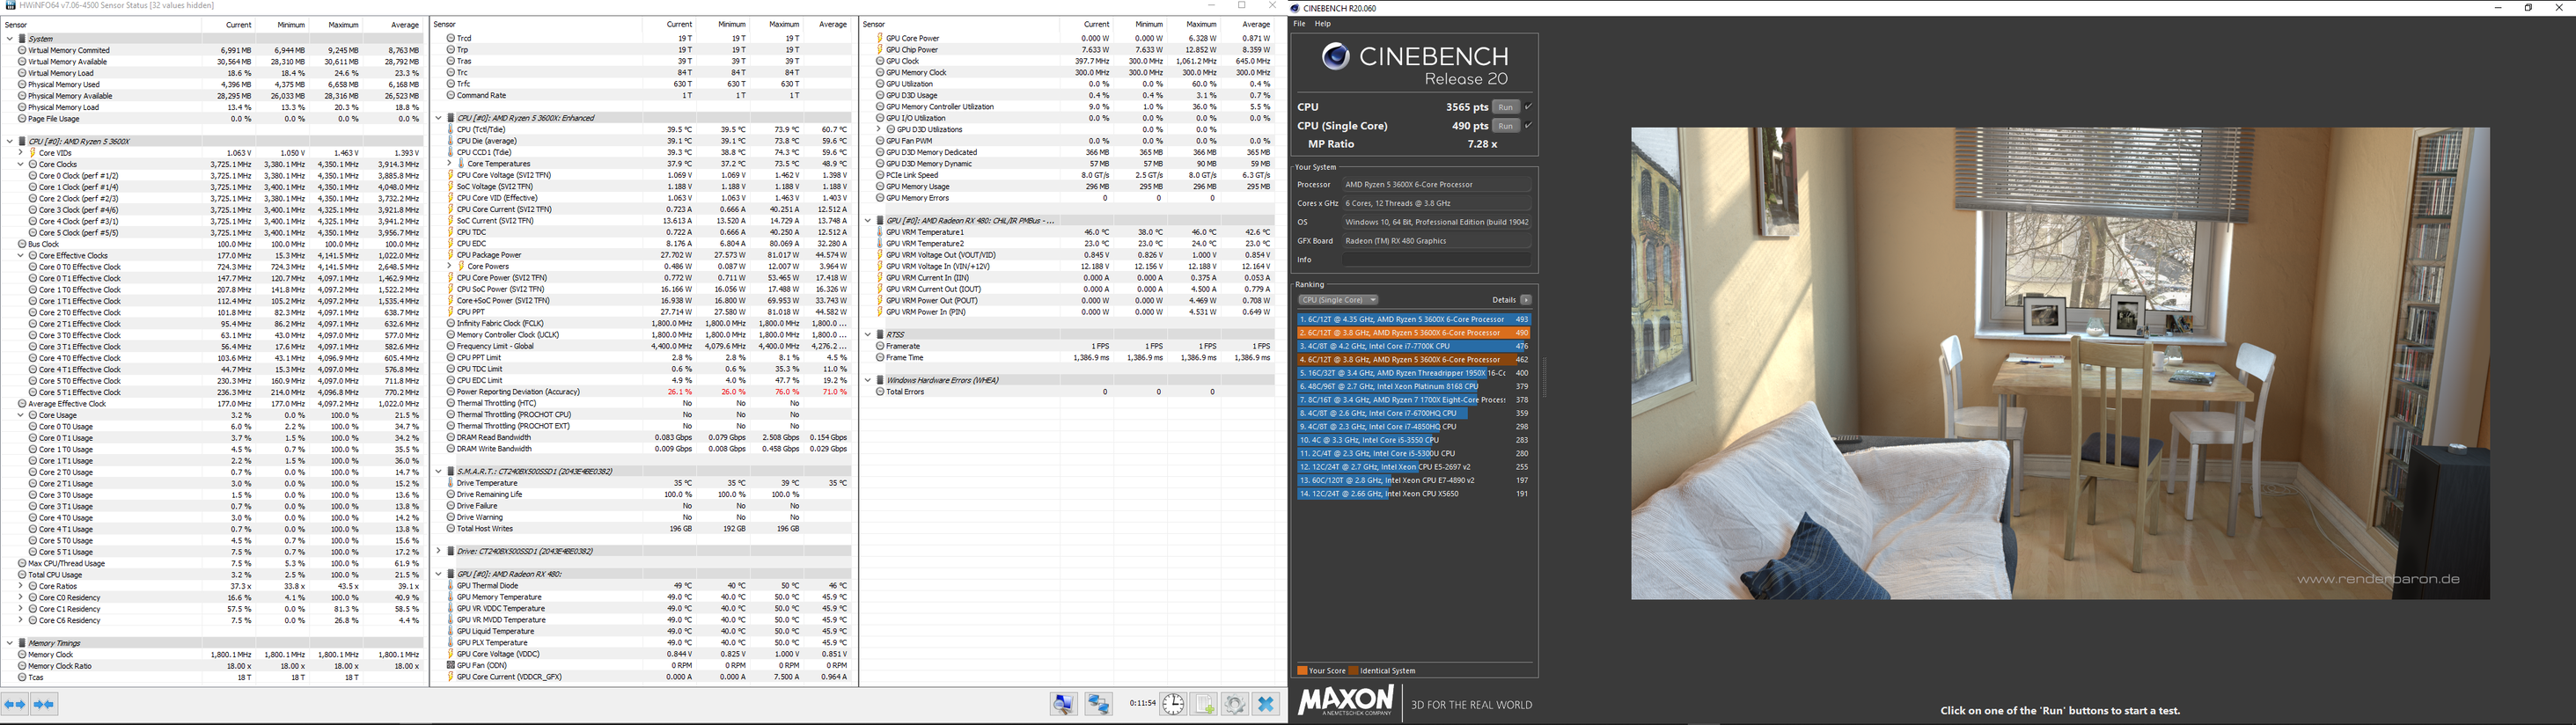The height and width of the screenshot is (725, 2576).
Task: Click the Details label in Ranking
Action: click(x=1503, y=300)
